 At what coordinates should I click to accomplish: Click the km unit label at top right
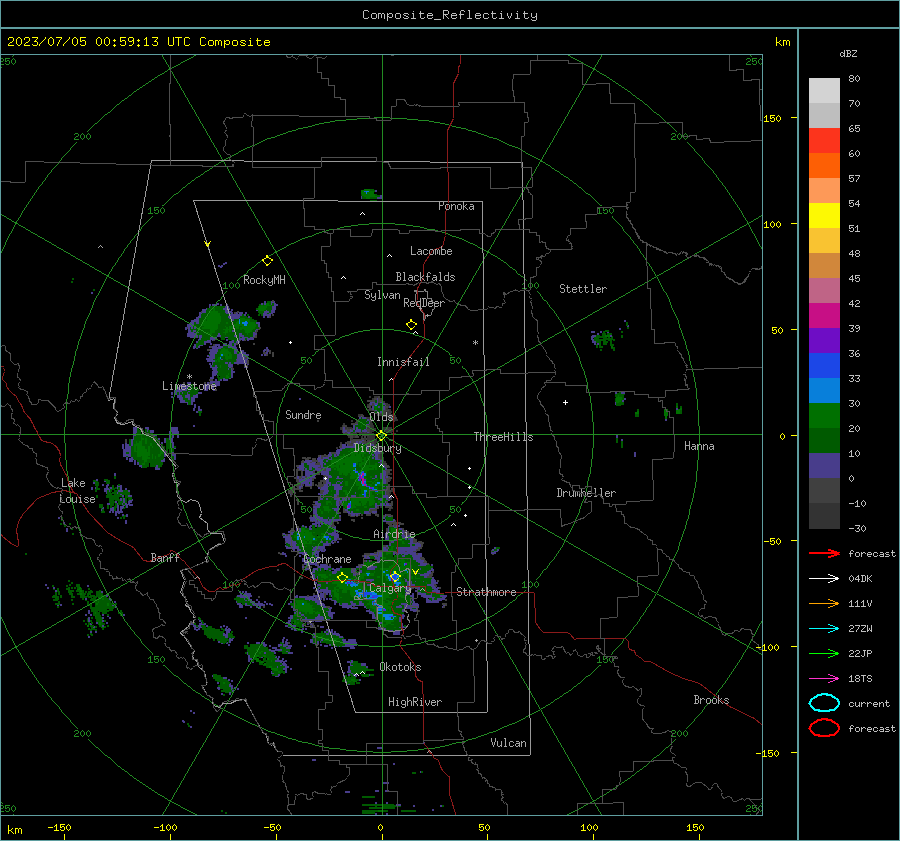coord(782,42)
